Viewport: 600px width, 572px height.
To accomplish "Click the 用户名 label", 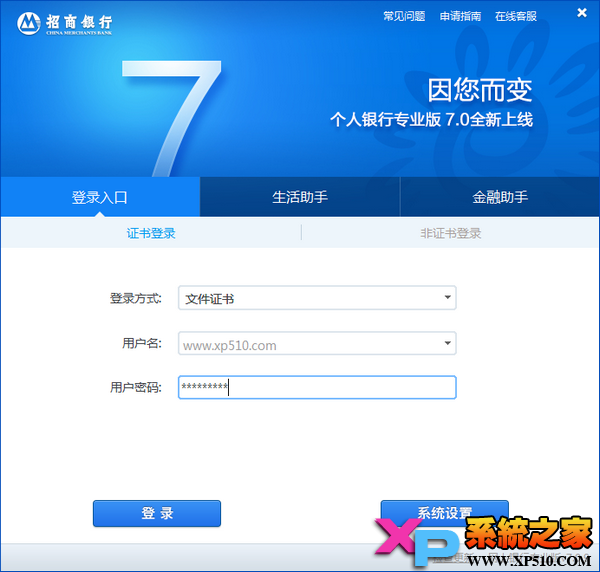I will [142, 343].
